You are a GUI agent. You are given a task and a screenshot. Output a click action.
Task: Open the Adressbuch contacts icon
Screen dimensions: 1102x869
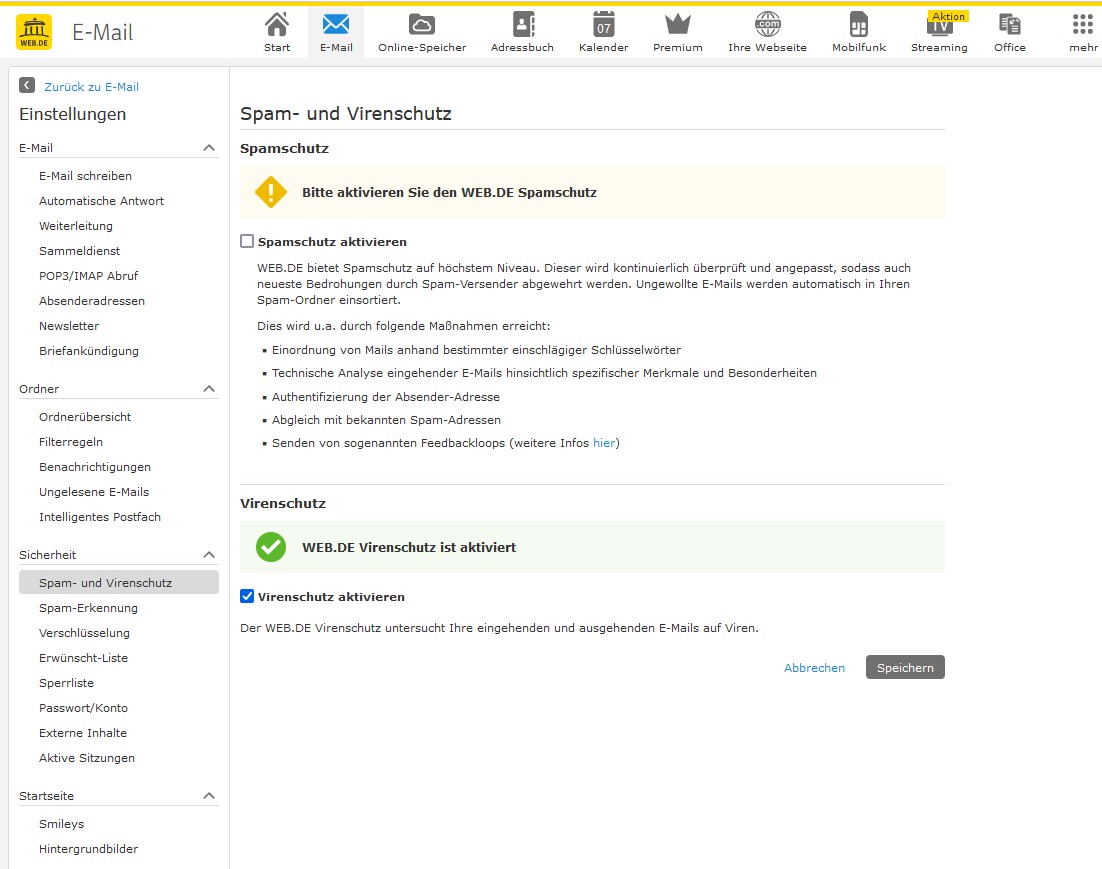[x=522, y=25]
